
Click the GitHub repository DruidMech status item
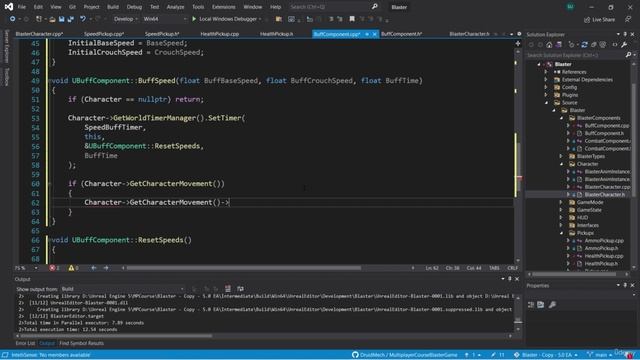coord(404,355)
